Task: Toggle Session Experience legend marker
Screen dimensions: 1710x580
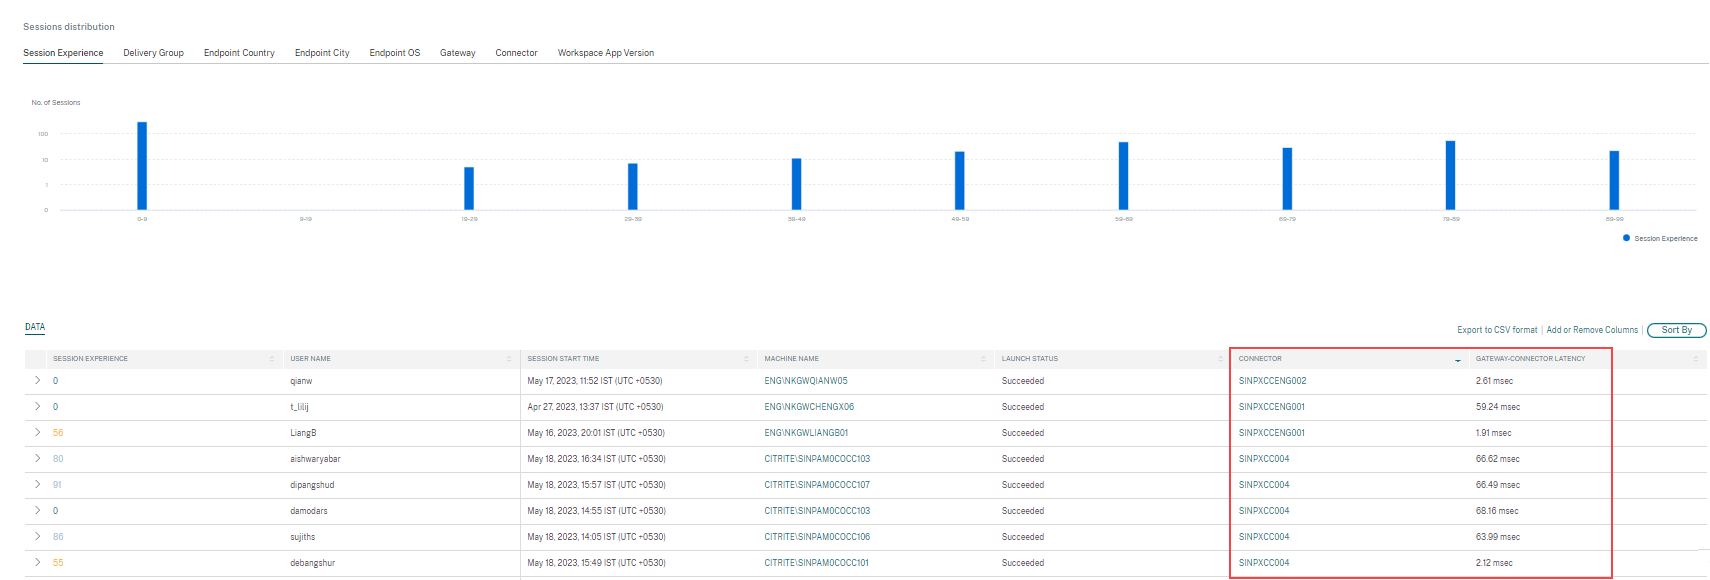Action: 1626,238
